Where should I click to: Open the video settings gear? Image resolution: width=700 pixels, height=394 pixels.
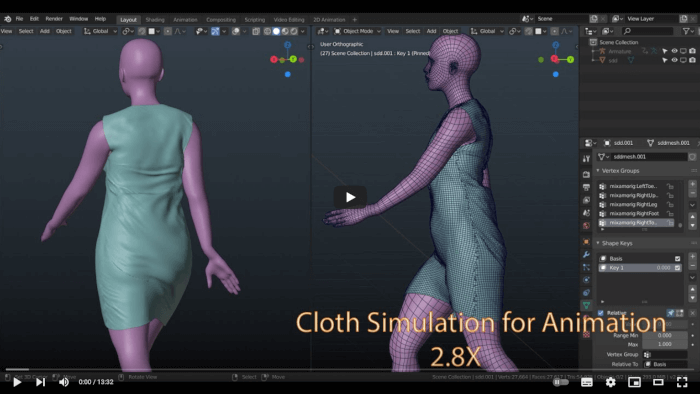pyautogui.click(x=610, y=382)
